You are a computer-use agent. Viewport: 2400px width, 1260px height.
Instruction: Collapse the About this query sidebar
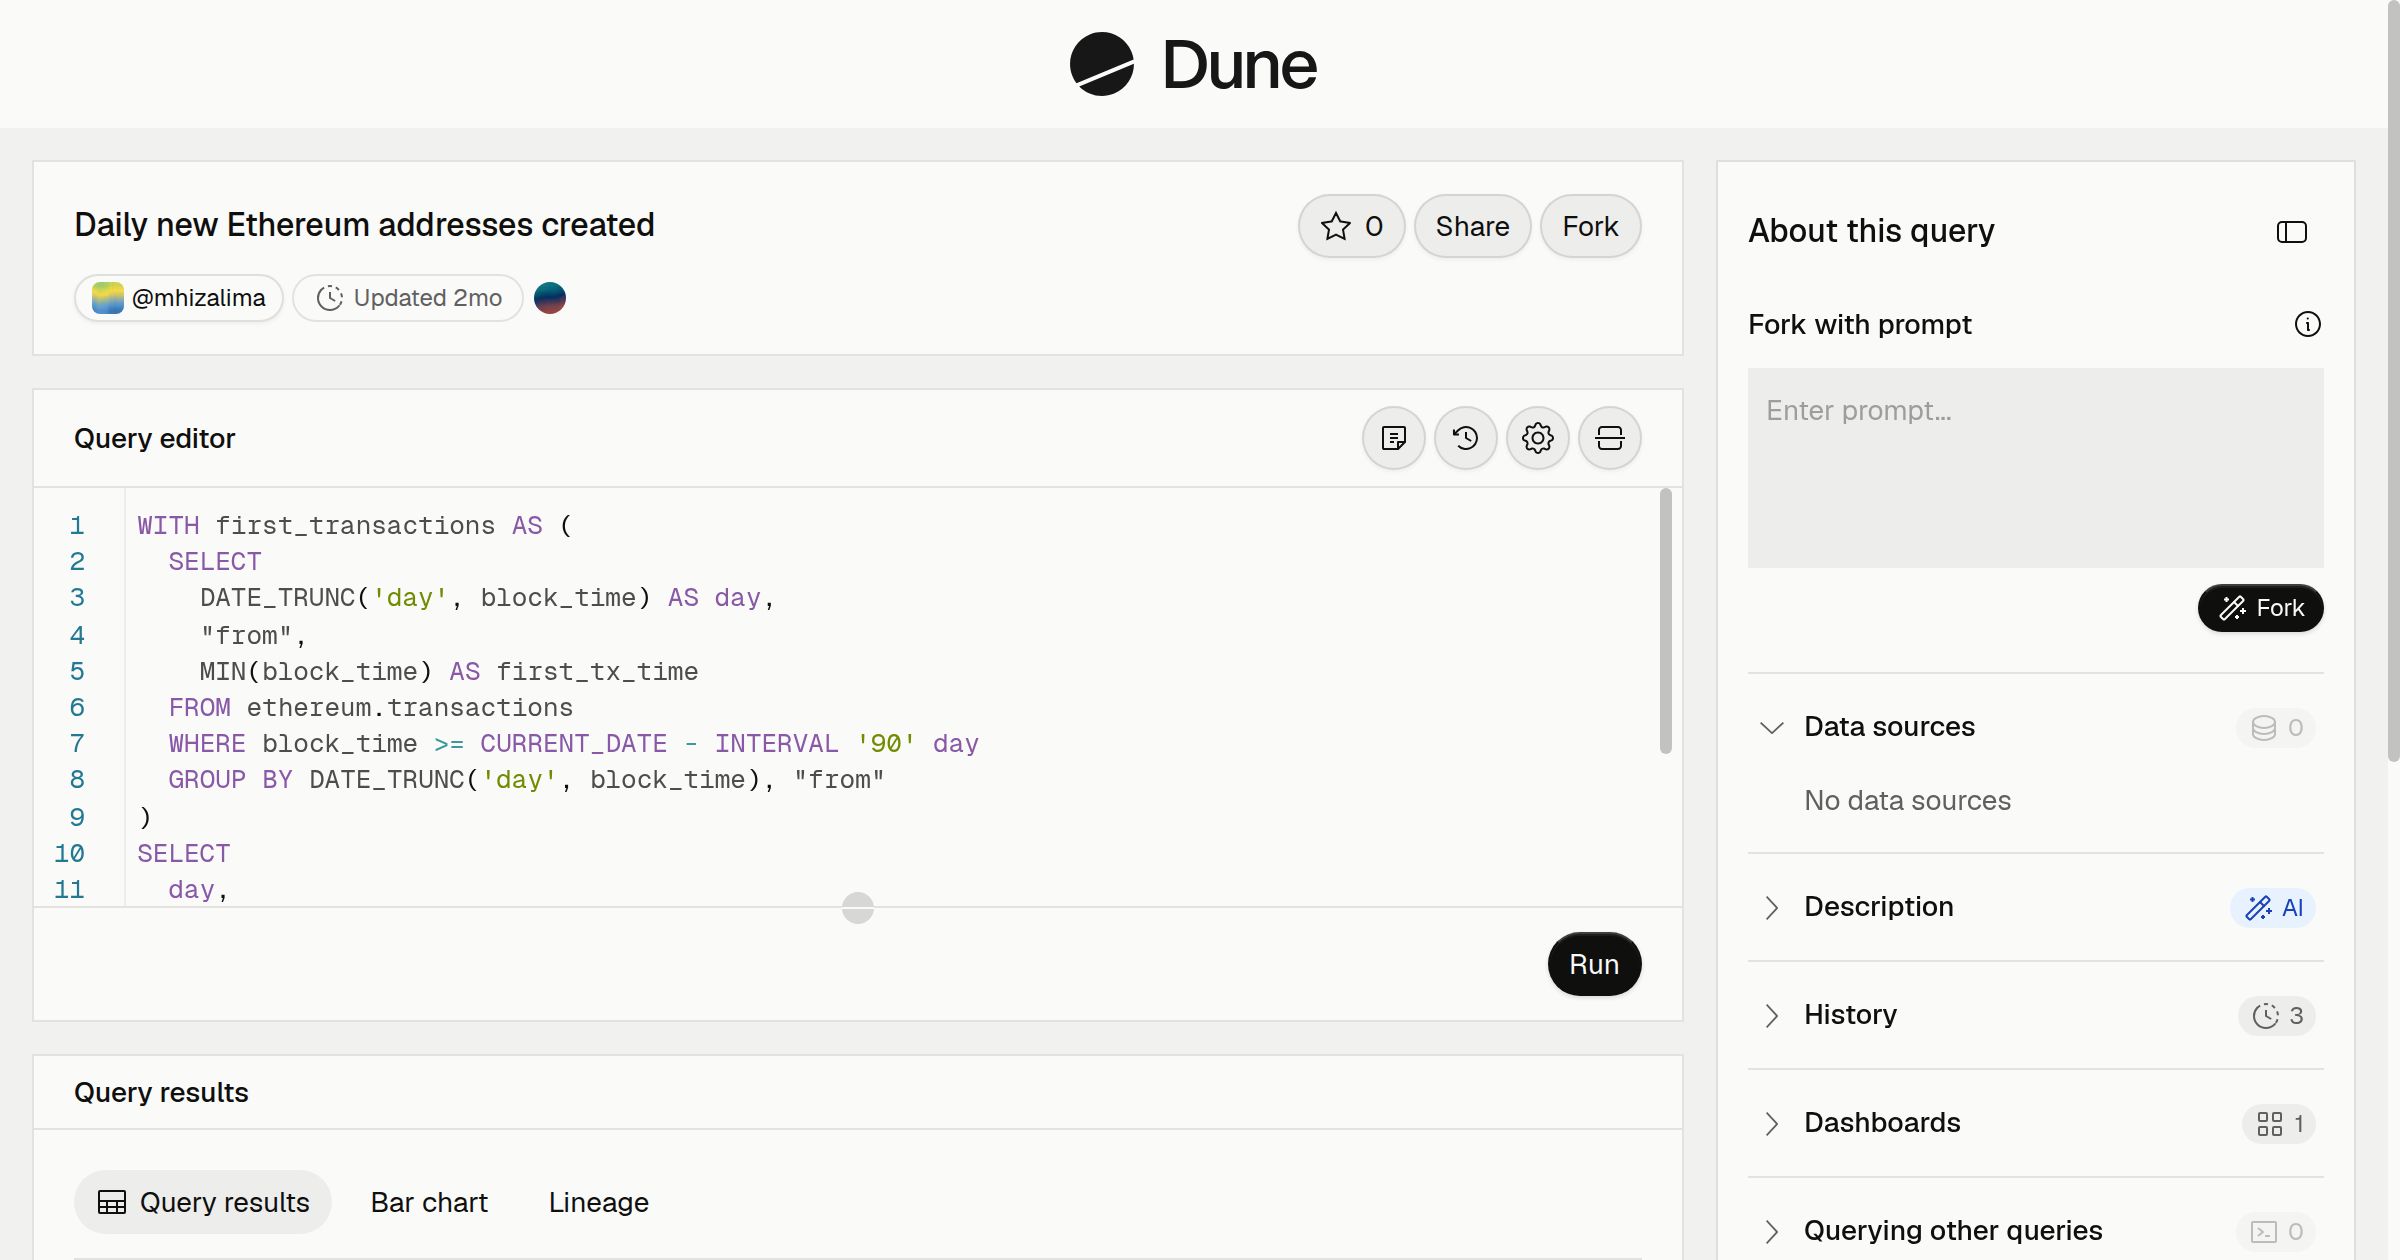coord(2292,232)
